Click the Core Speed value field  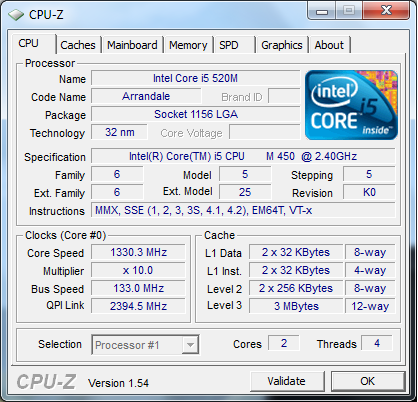coord(138,252)
